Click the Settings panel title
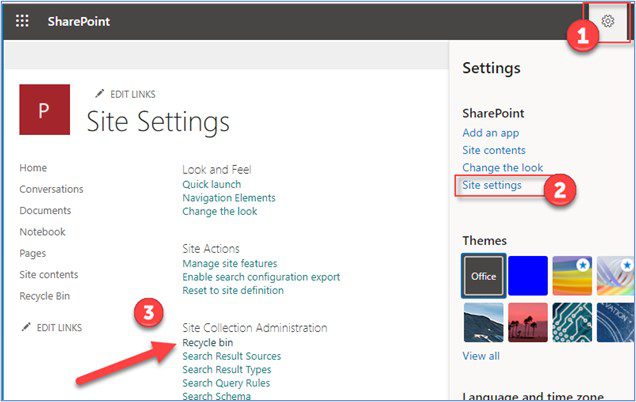636x402 pixels. point(491,68)
